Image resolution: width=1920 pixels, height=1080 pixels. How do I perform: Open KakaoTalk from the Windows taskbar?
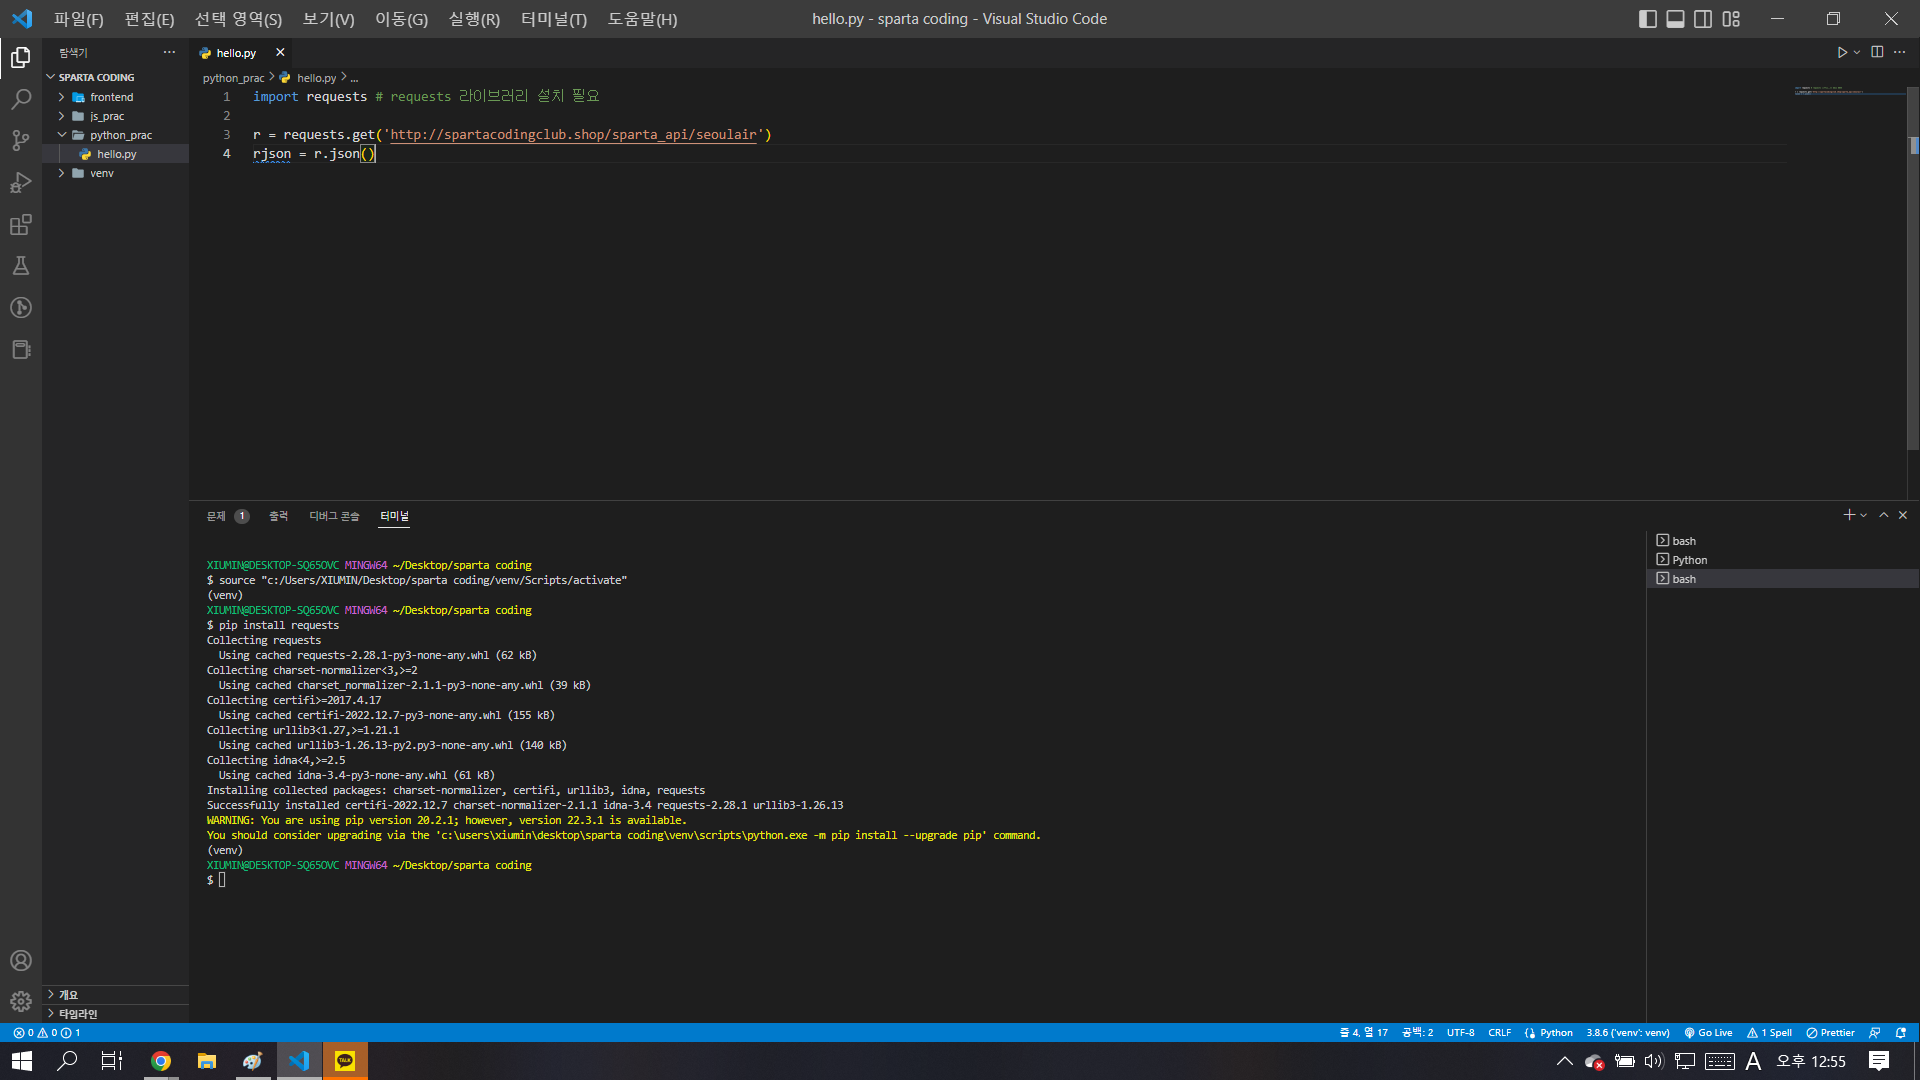click(345, 1061)
